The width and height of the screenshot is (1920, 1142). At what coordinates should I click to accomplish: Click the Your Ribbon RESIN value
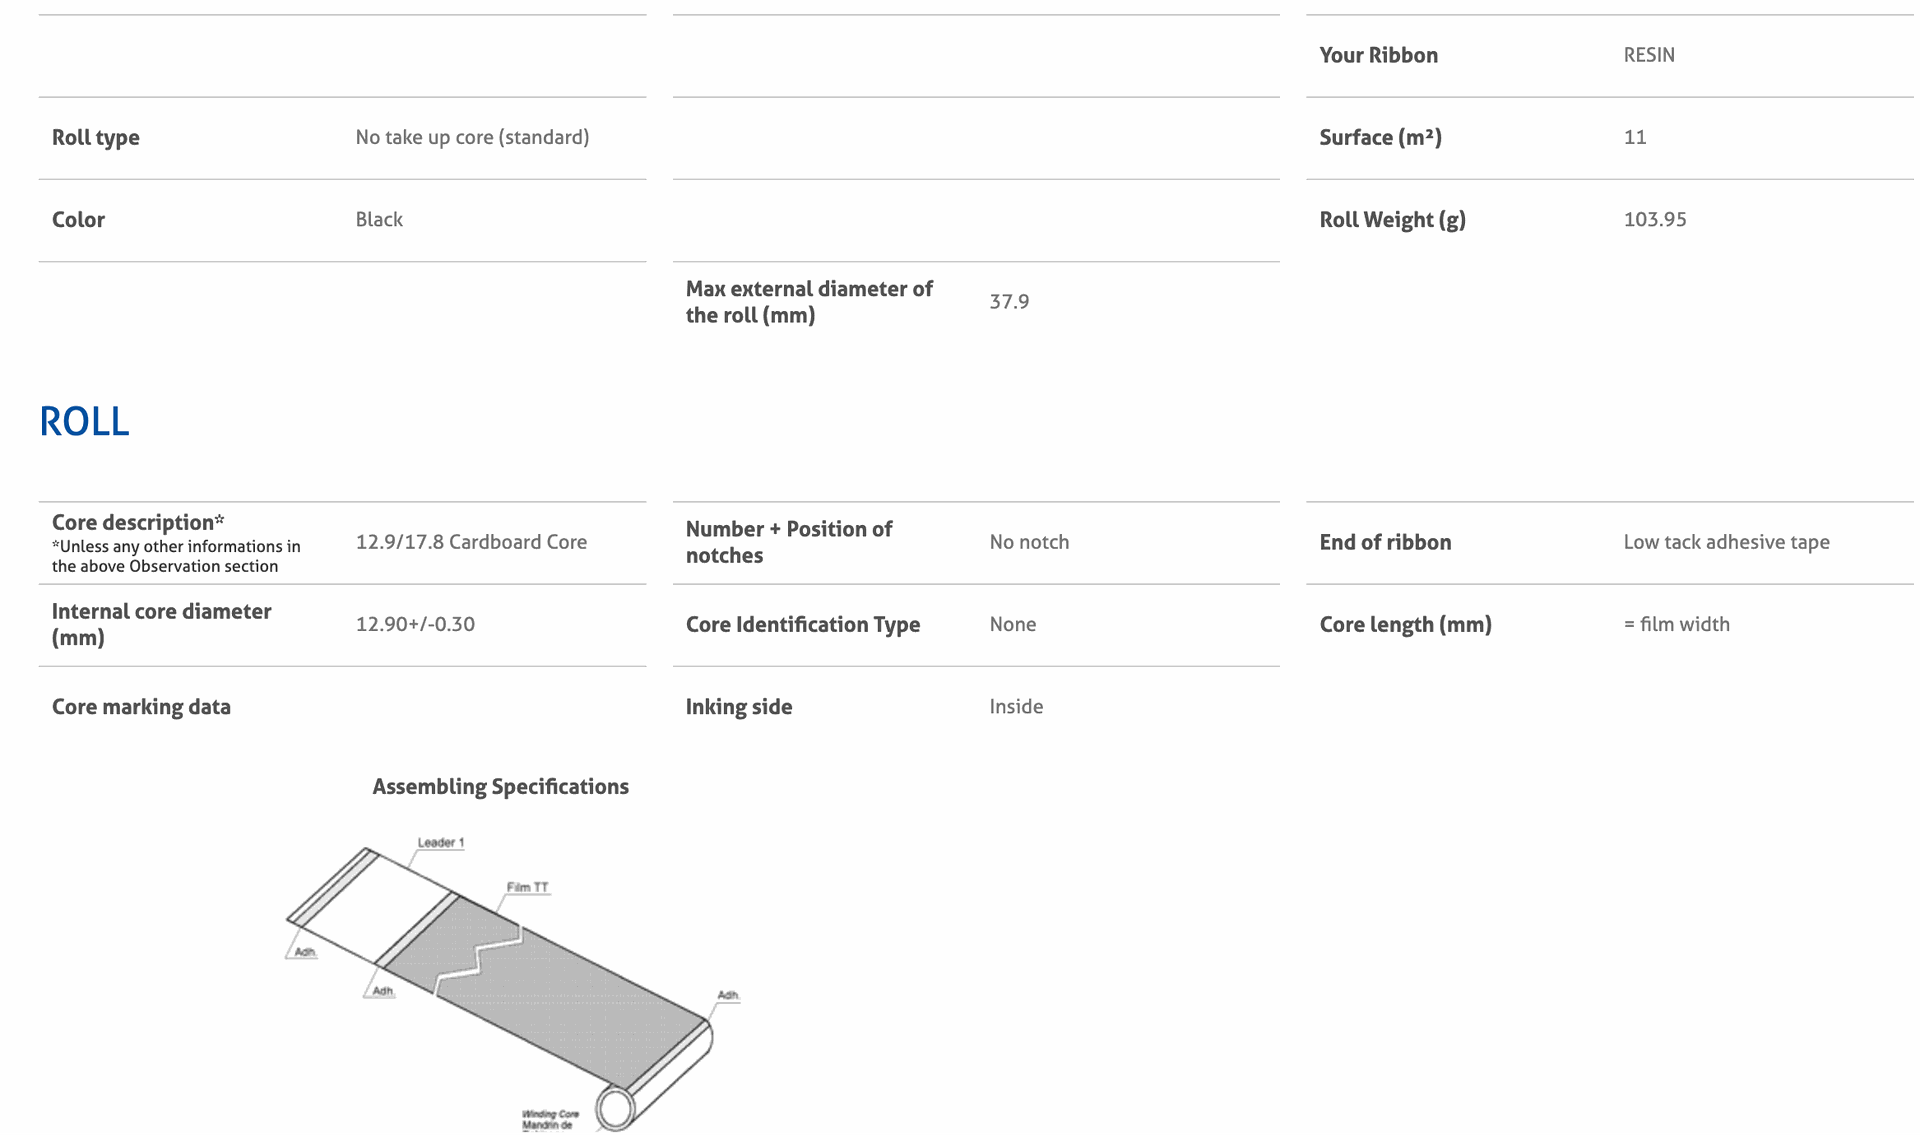[1649, 55]
